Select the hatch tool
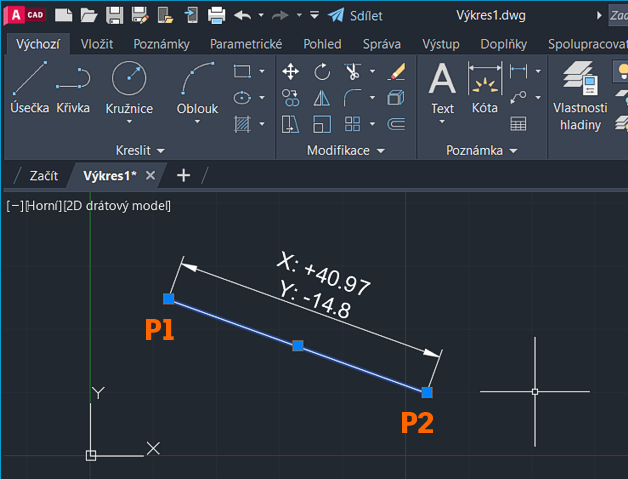The image size is (628, 479). pyautogui.click(x=242, y=124)
